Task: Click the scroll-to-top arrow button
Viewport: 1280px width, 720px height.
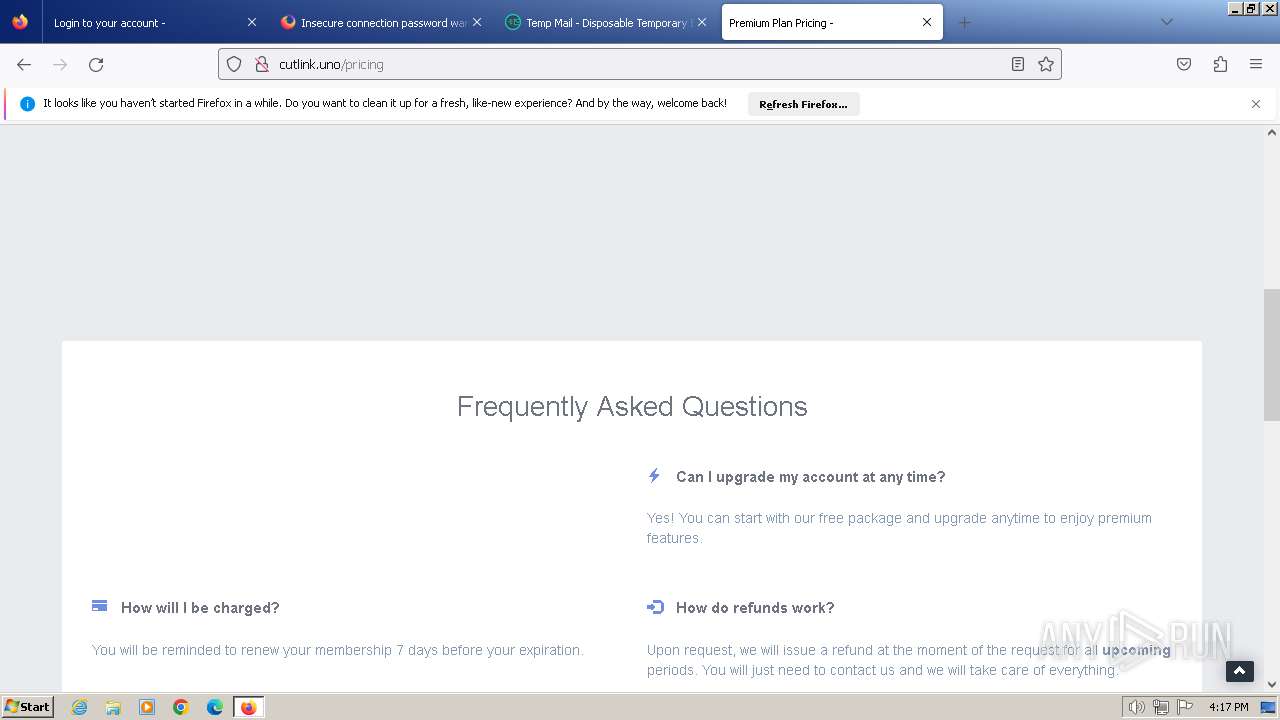Action: tap(1240, 672)
